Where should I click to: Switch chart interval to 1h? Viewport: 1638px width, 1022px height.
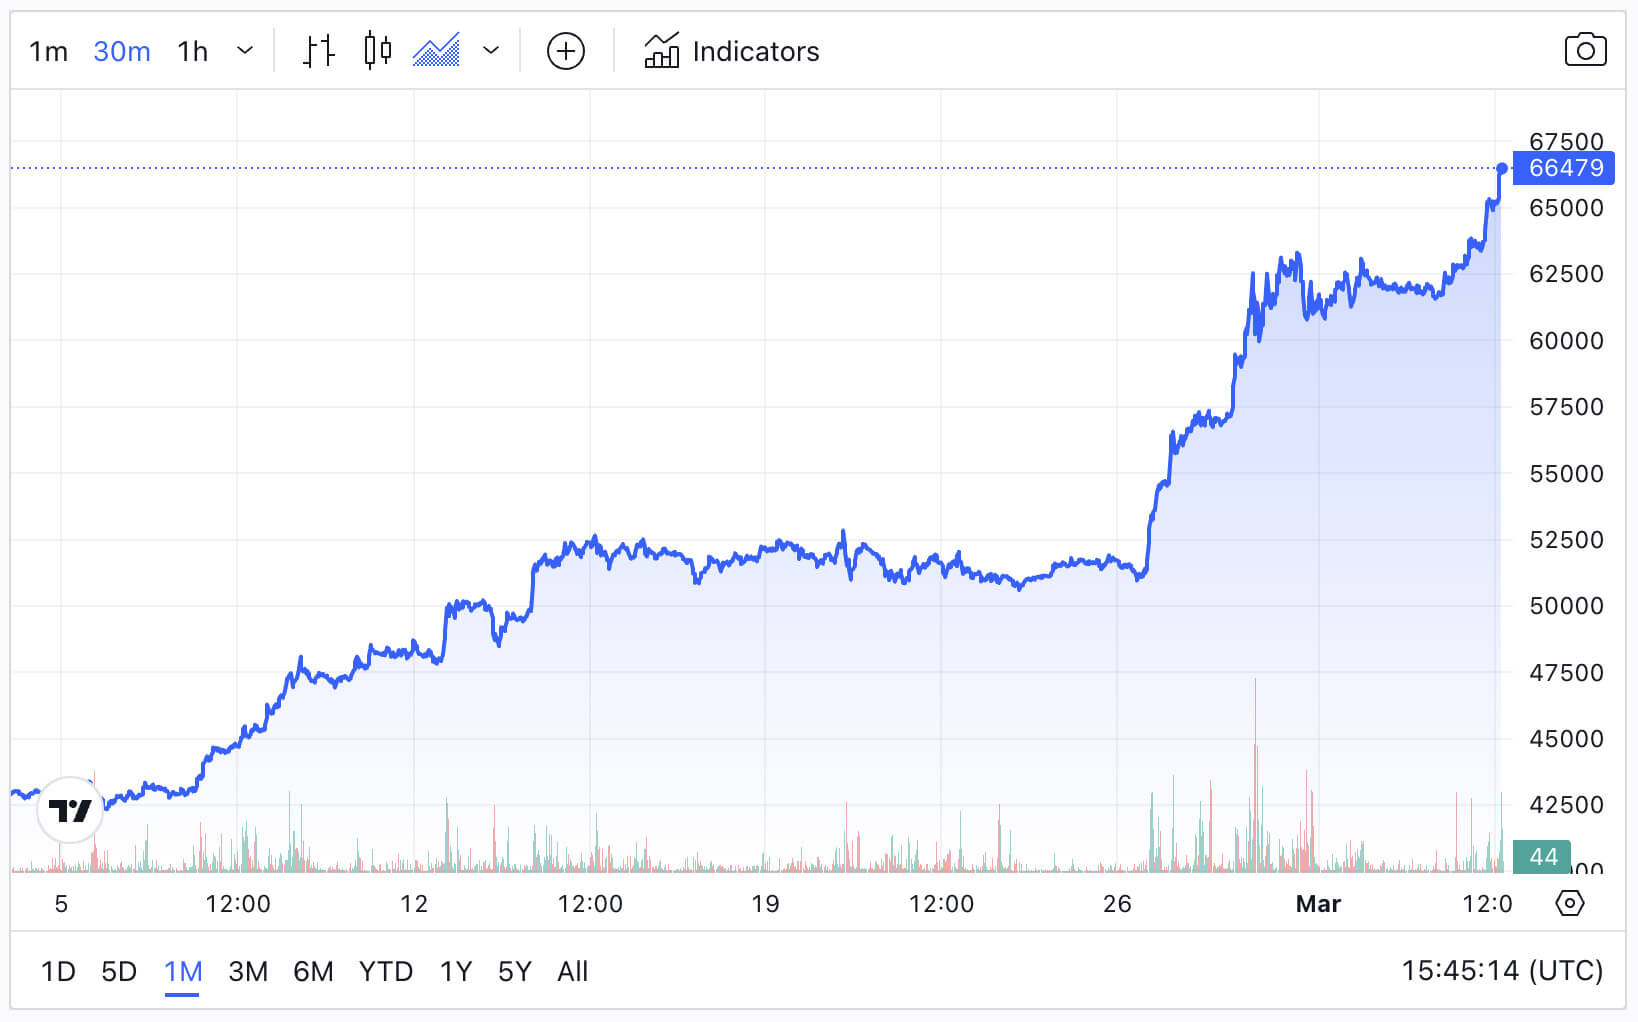click(191, 51)
